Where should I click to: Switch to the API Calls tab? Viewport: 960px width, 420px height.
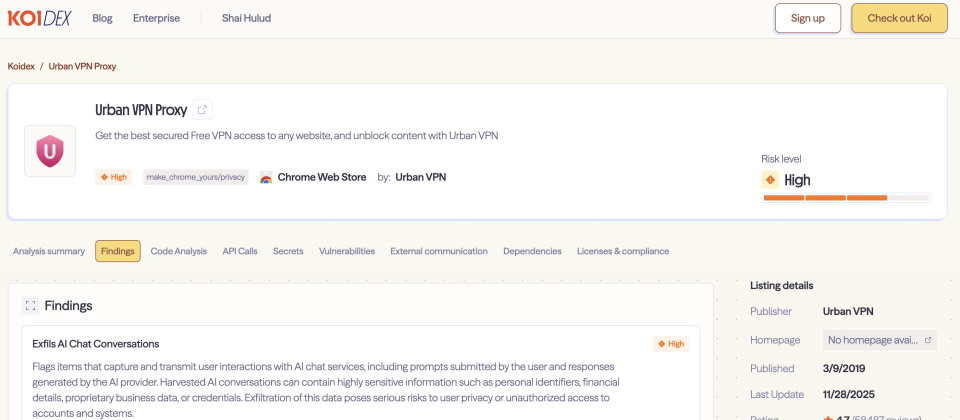[240, 251]
